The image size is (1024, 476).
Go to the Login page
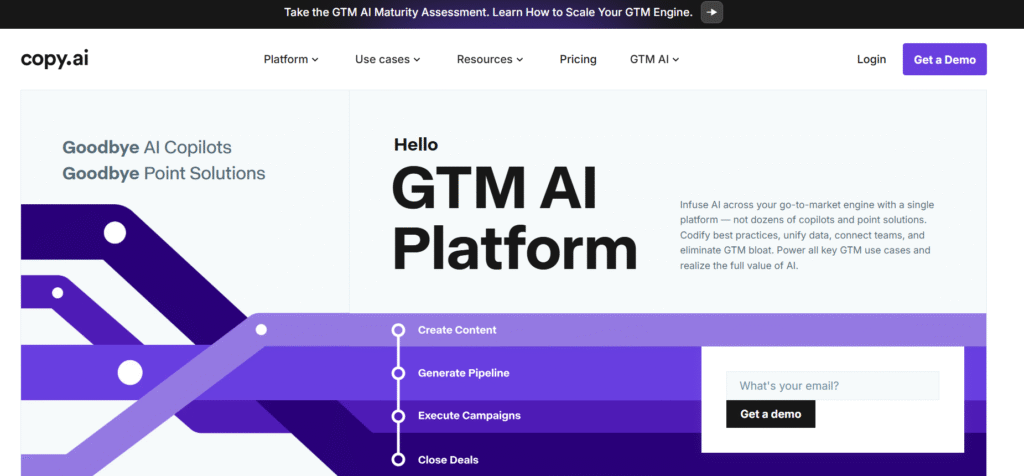tap(871, 59)
